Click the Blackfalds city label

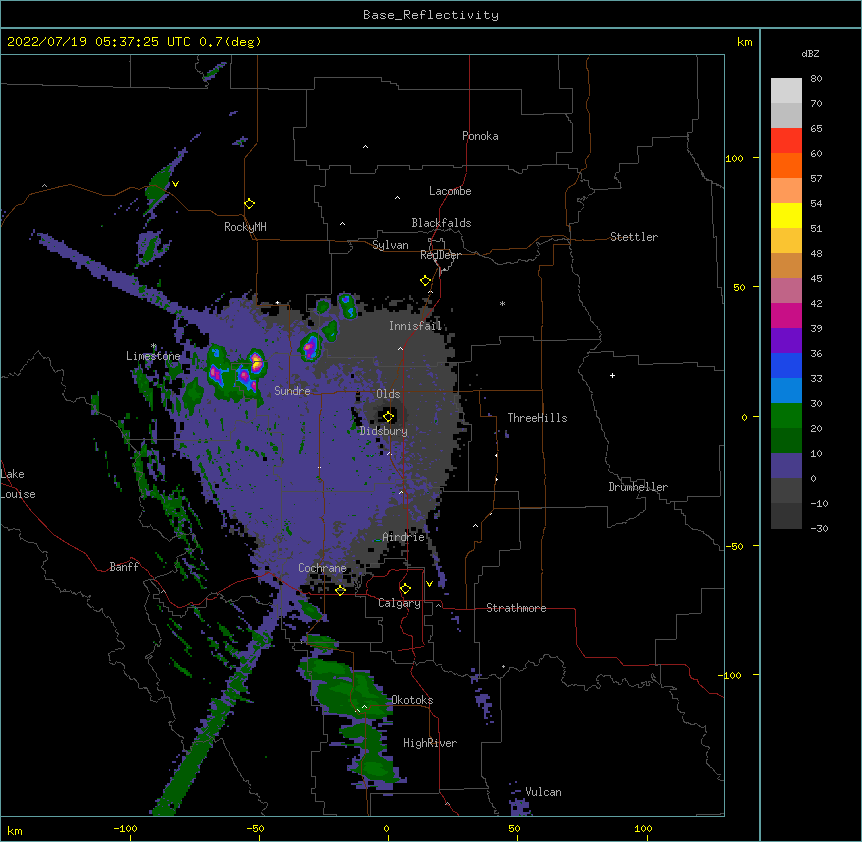tap(441, 223)
